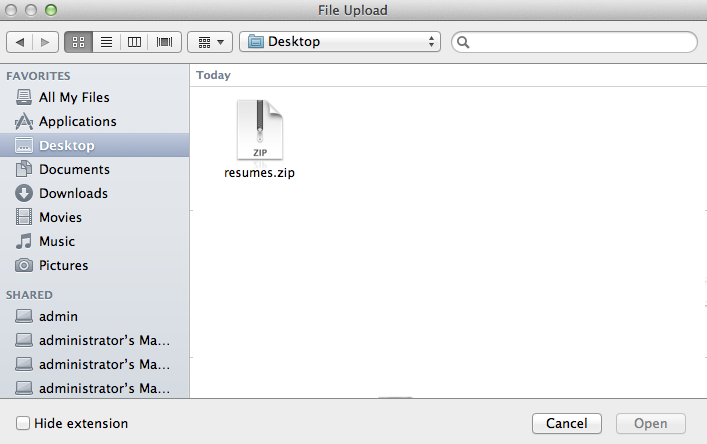Viewport: 707px width, 444px height.
Task: Click the magnifying glass search icon
Action: coord(463,42)
